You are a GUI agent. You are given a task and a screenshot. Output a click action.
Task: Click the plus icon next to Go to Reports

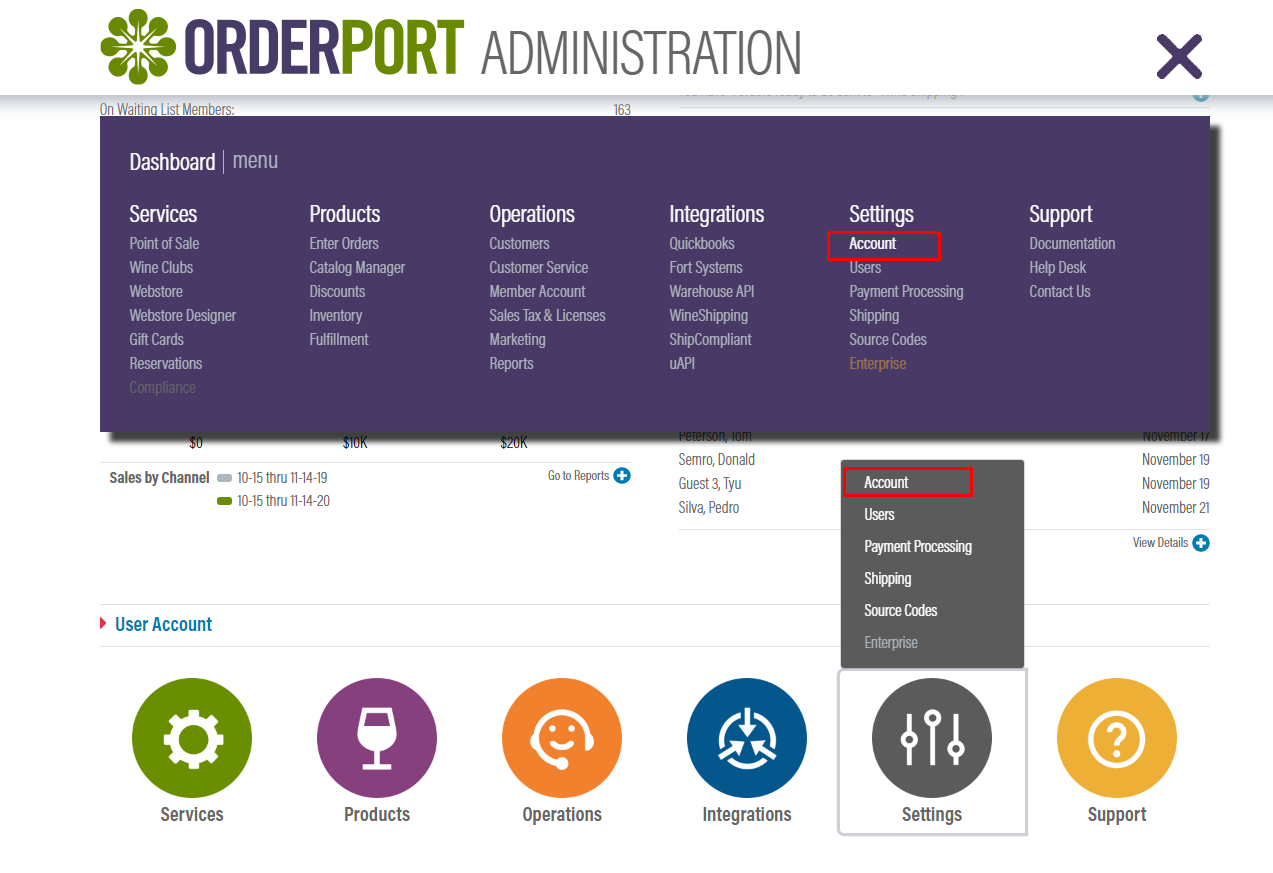[622, 476]
